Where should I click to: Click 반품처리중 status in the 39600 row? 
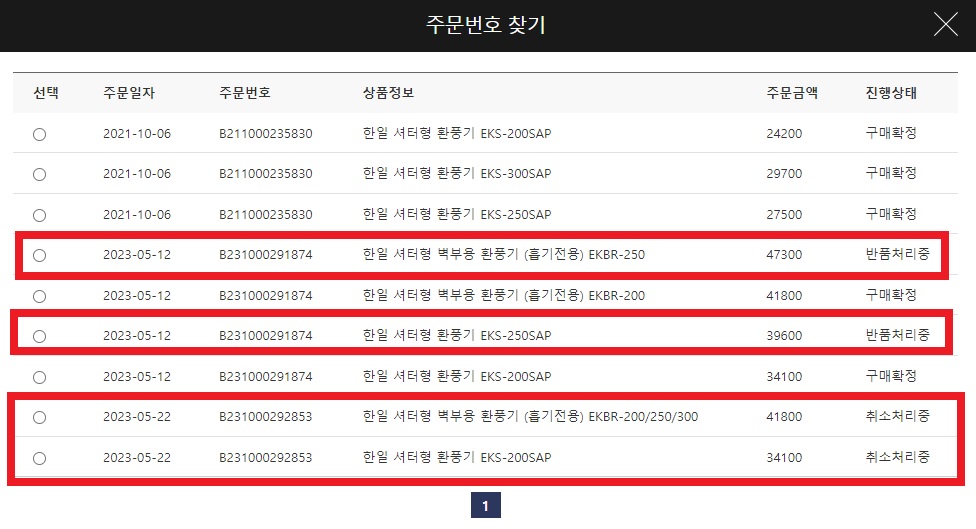(898, 335)
